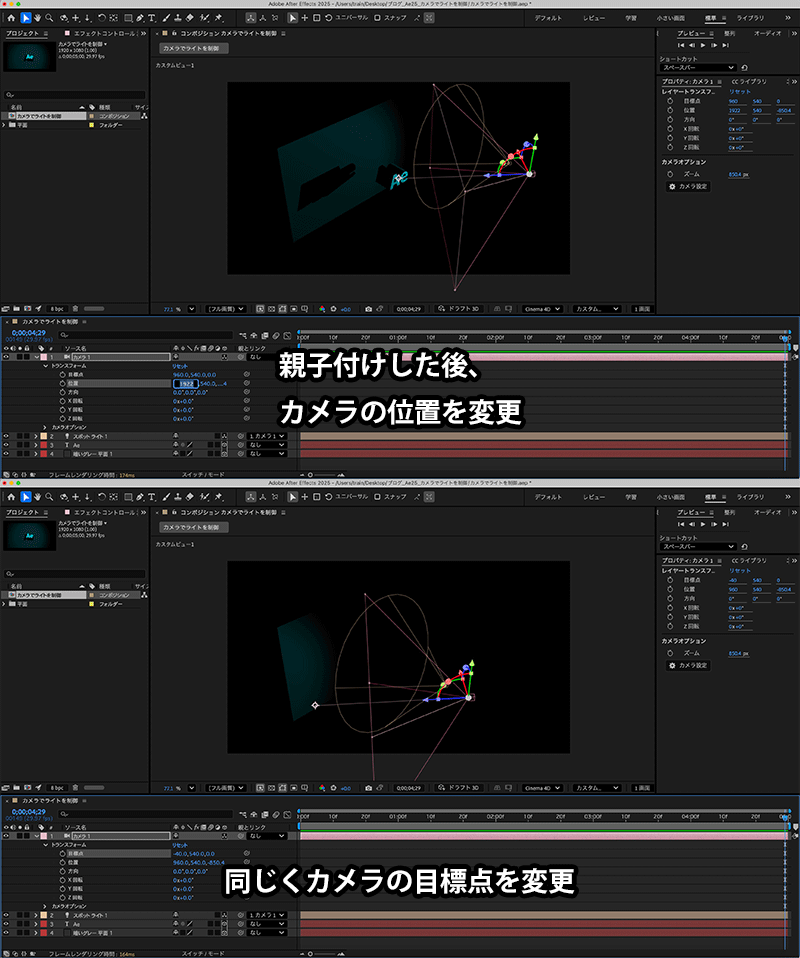800x958 pixels.
Task: Select the Type tool in the top toolbar
Action: click(151, 18)
